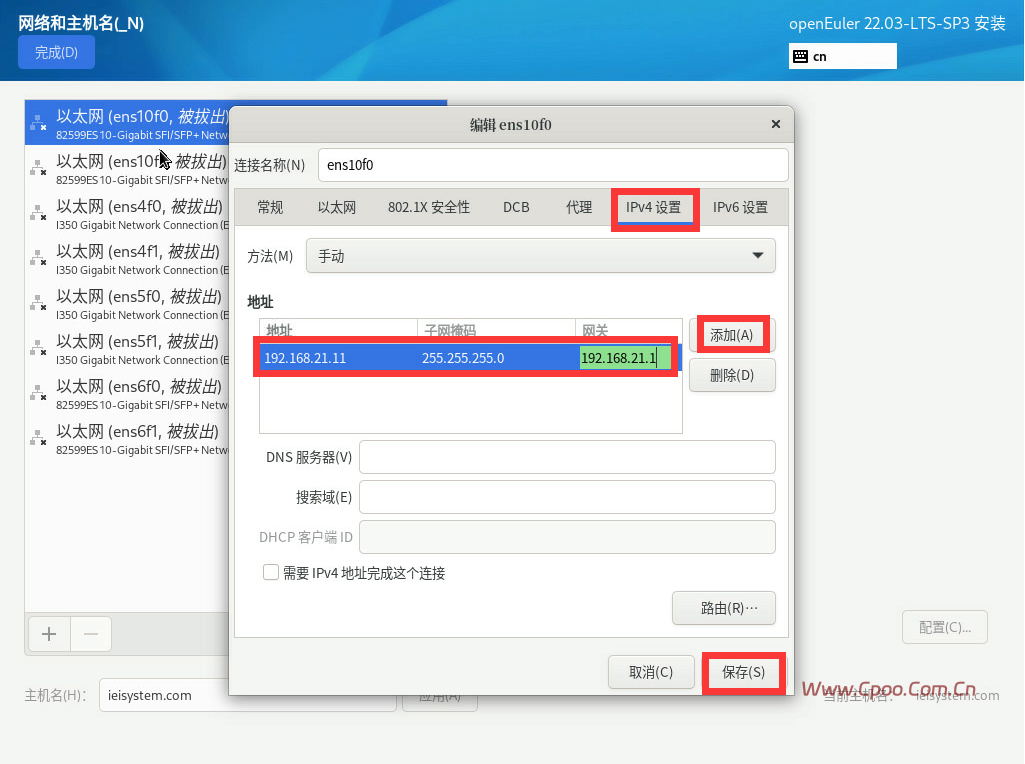Select 以太网 (ens10f0, 被拔出) in list
This screenshot has height=764, width=1025.
(x=127, y=123)
